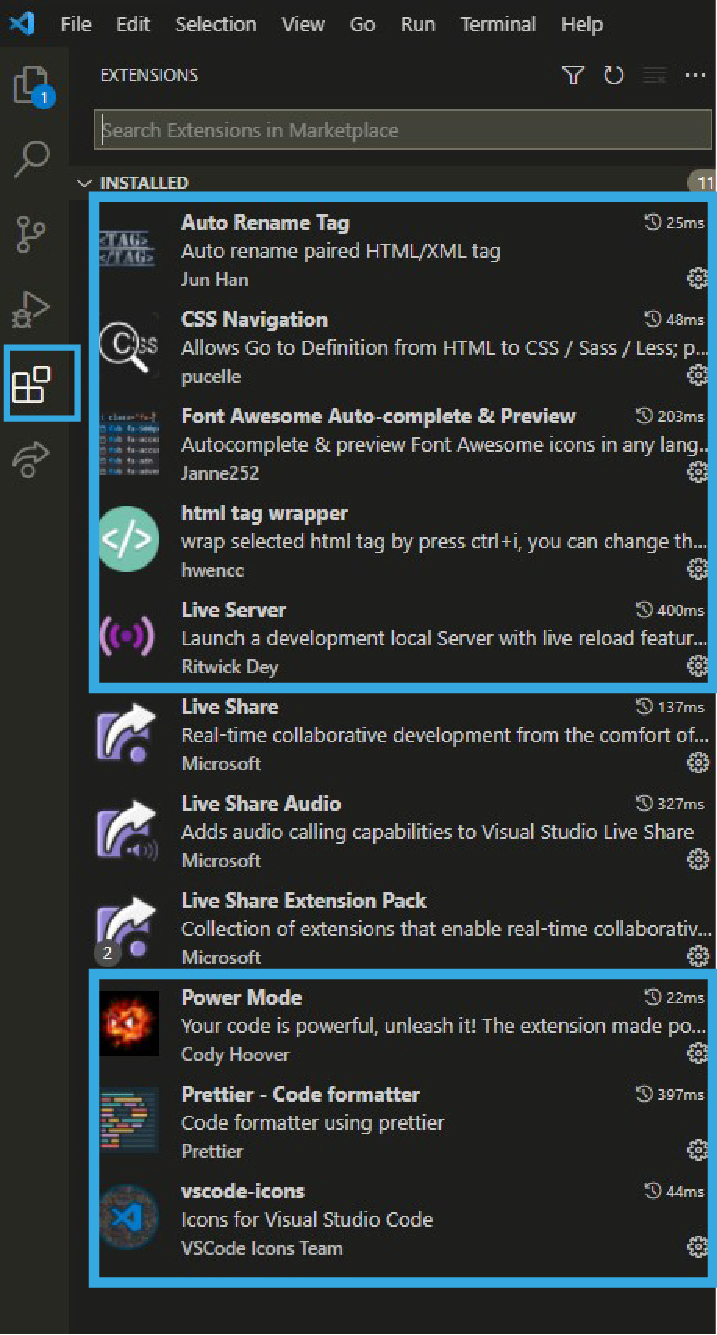This screenshot has width=717, height=1335.
Task: Click the html tag wrapper extension icon
Action: point(128,539)
